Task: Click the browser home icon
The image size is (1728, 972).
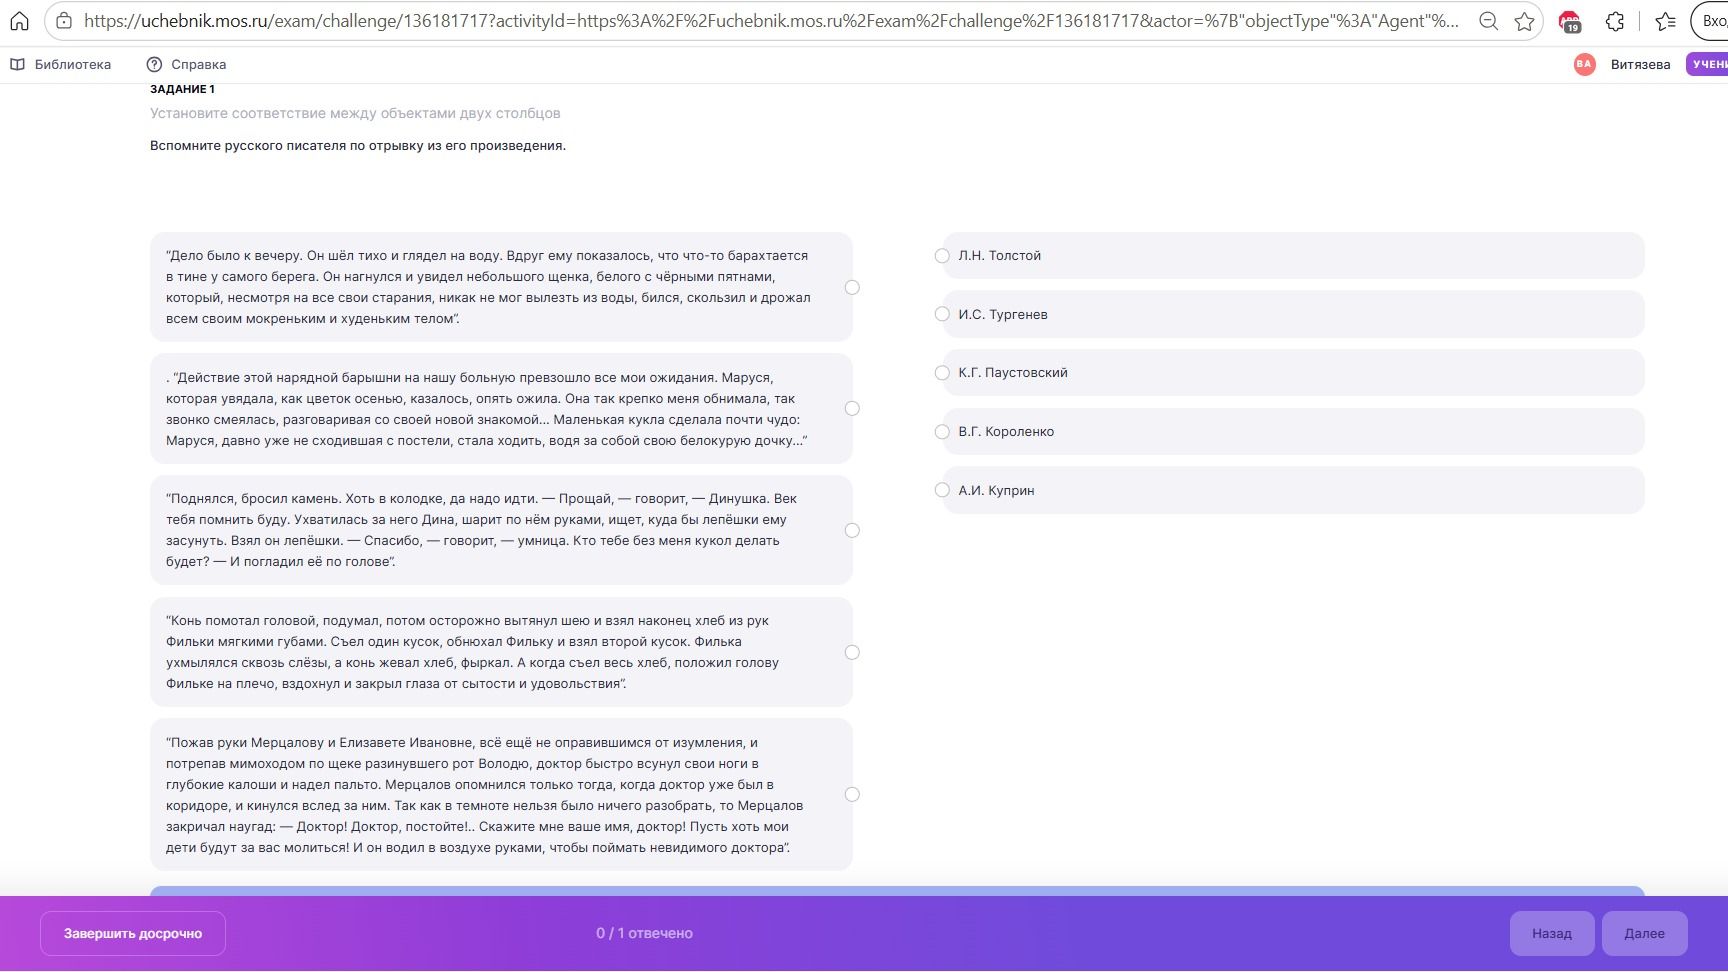Action: point(19,21)
